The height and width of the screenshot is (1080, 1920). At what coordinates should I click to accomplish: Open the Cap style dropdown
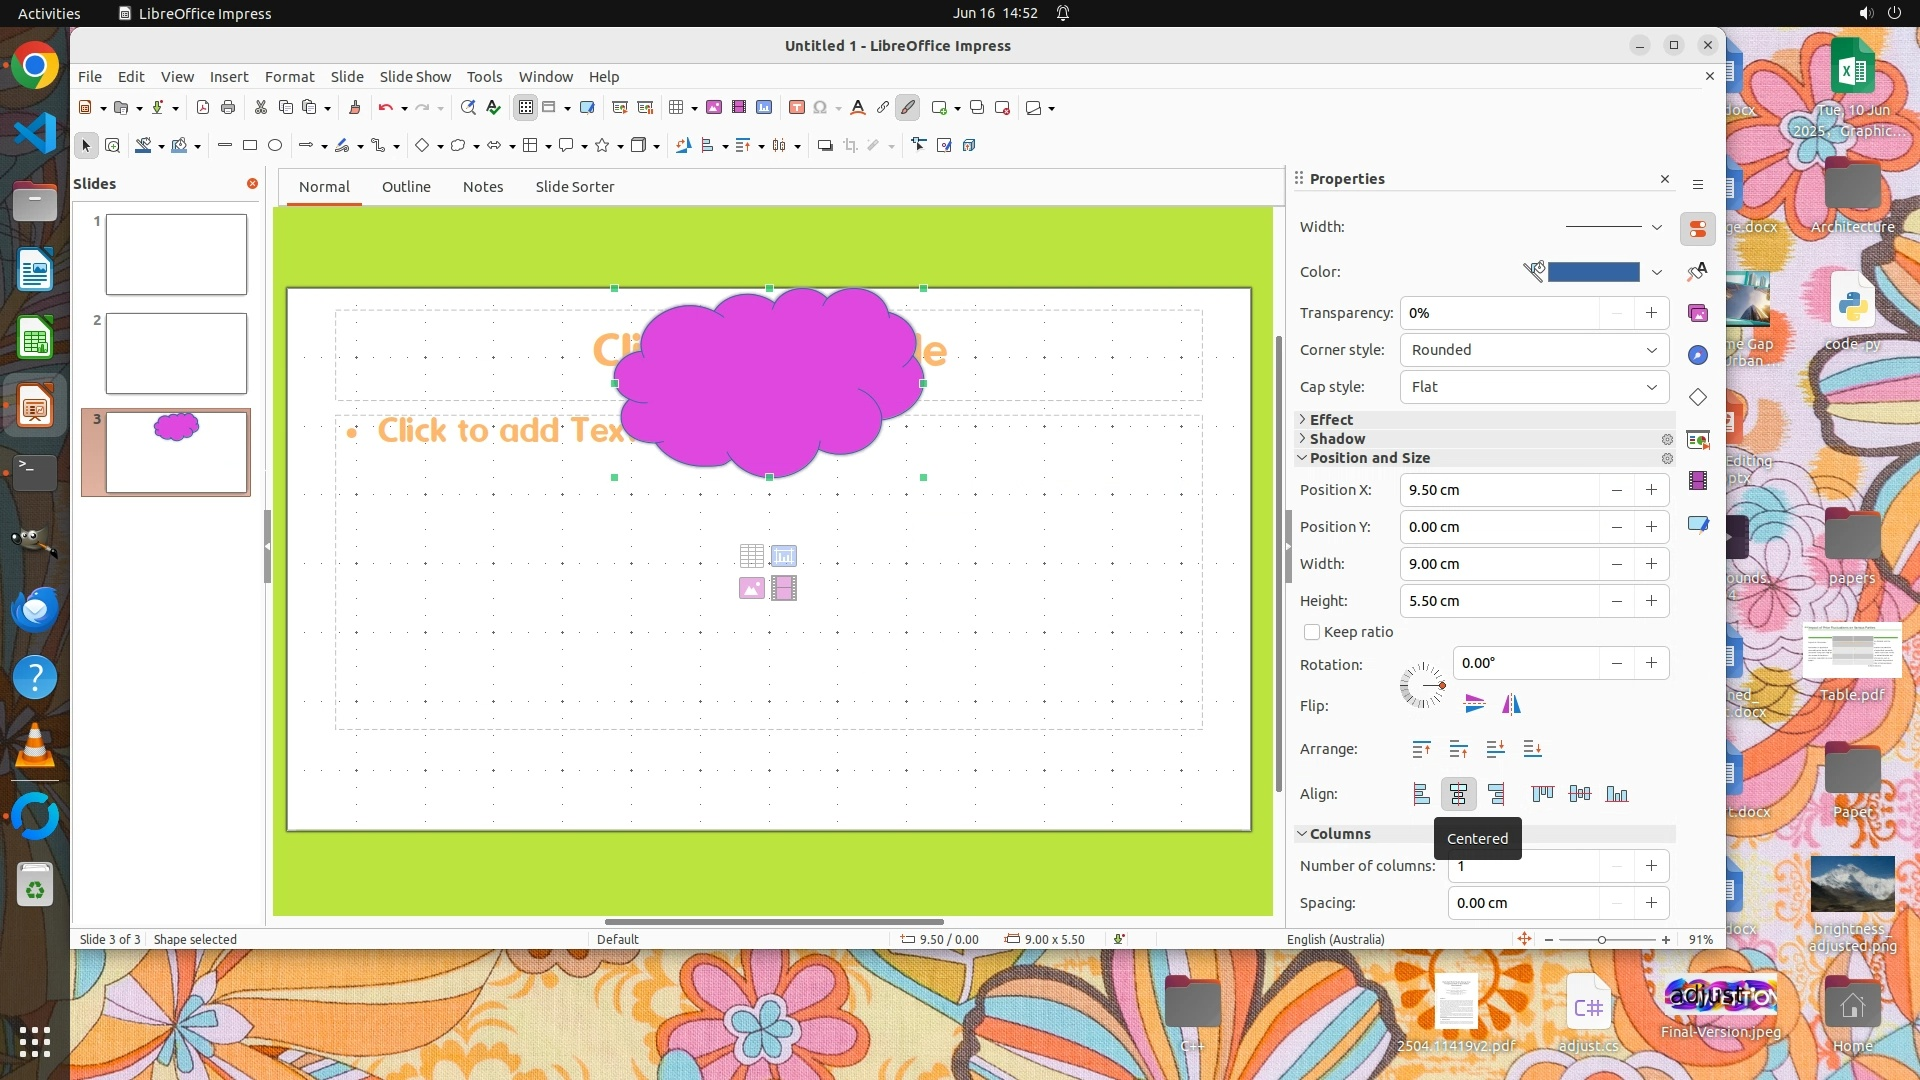coord(1534,387)
